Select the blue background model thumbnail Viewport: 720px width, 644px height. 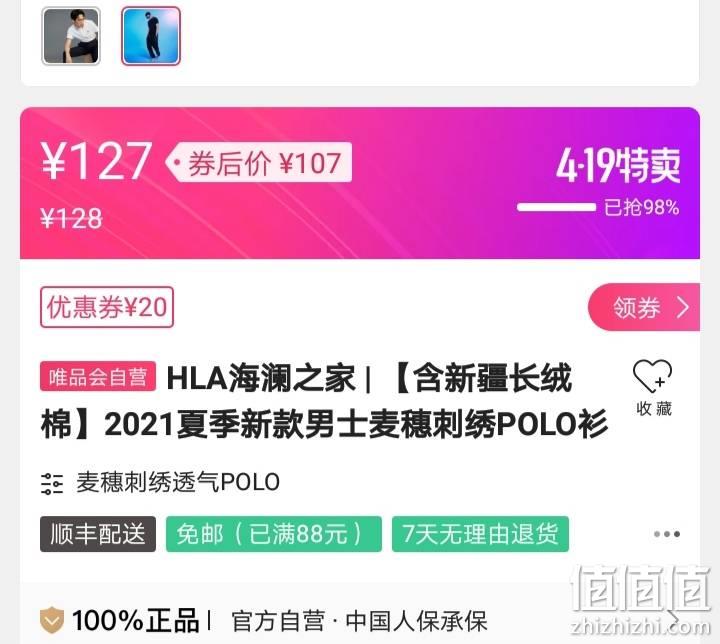tap(151, 36)
